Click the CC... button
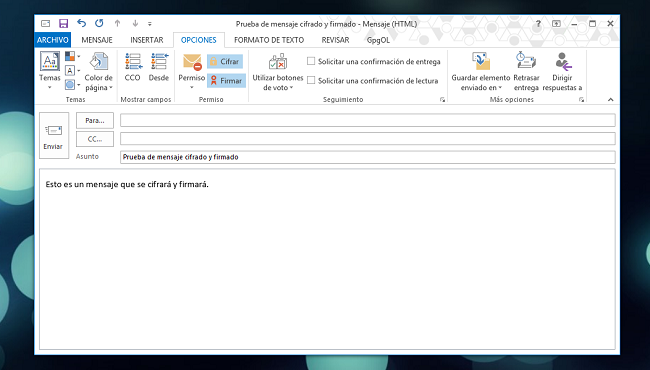Viewport: 650px width, 370px height. (95, 139)
